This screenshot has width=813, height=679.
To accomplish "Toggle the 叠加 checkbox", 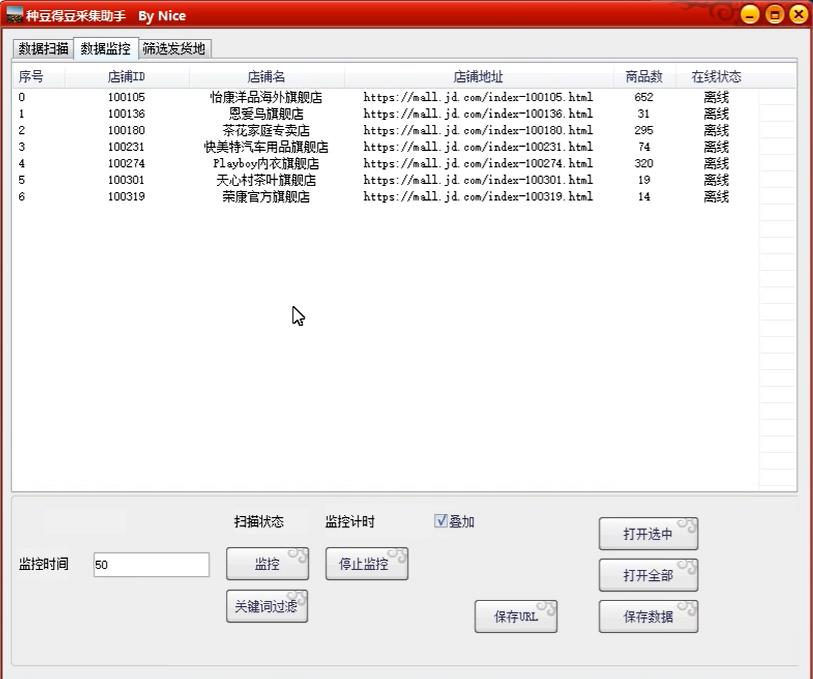I will pos(441,521).
